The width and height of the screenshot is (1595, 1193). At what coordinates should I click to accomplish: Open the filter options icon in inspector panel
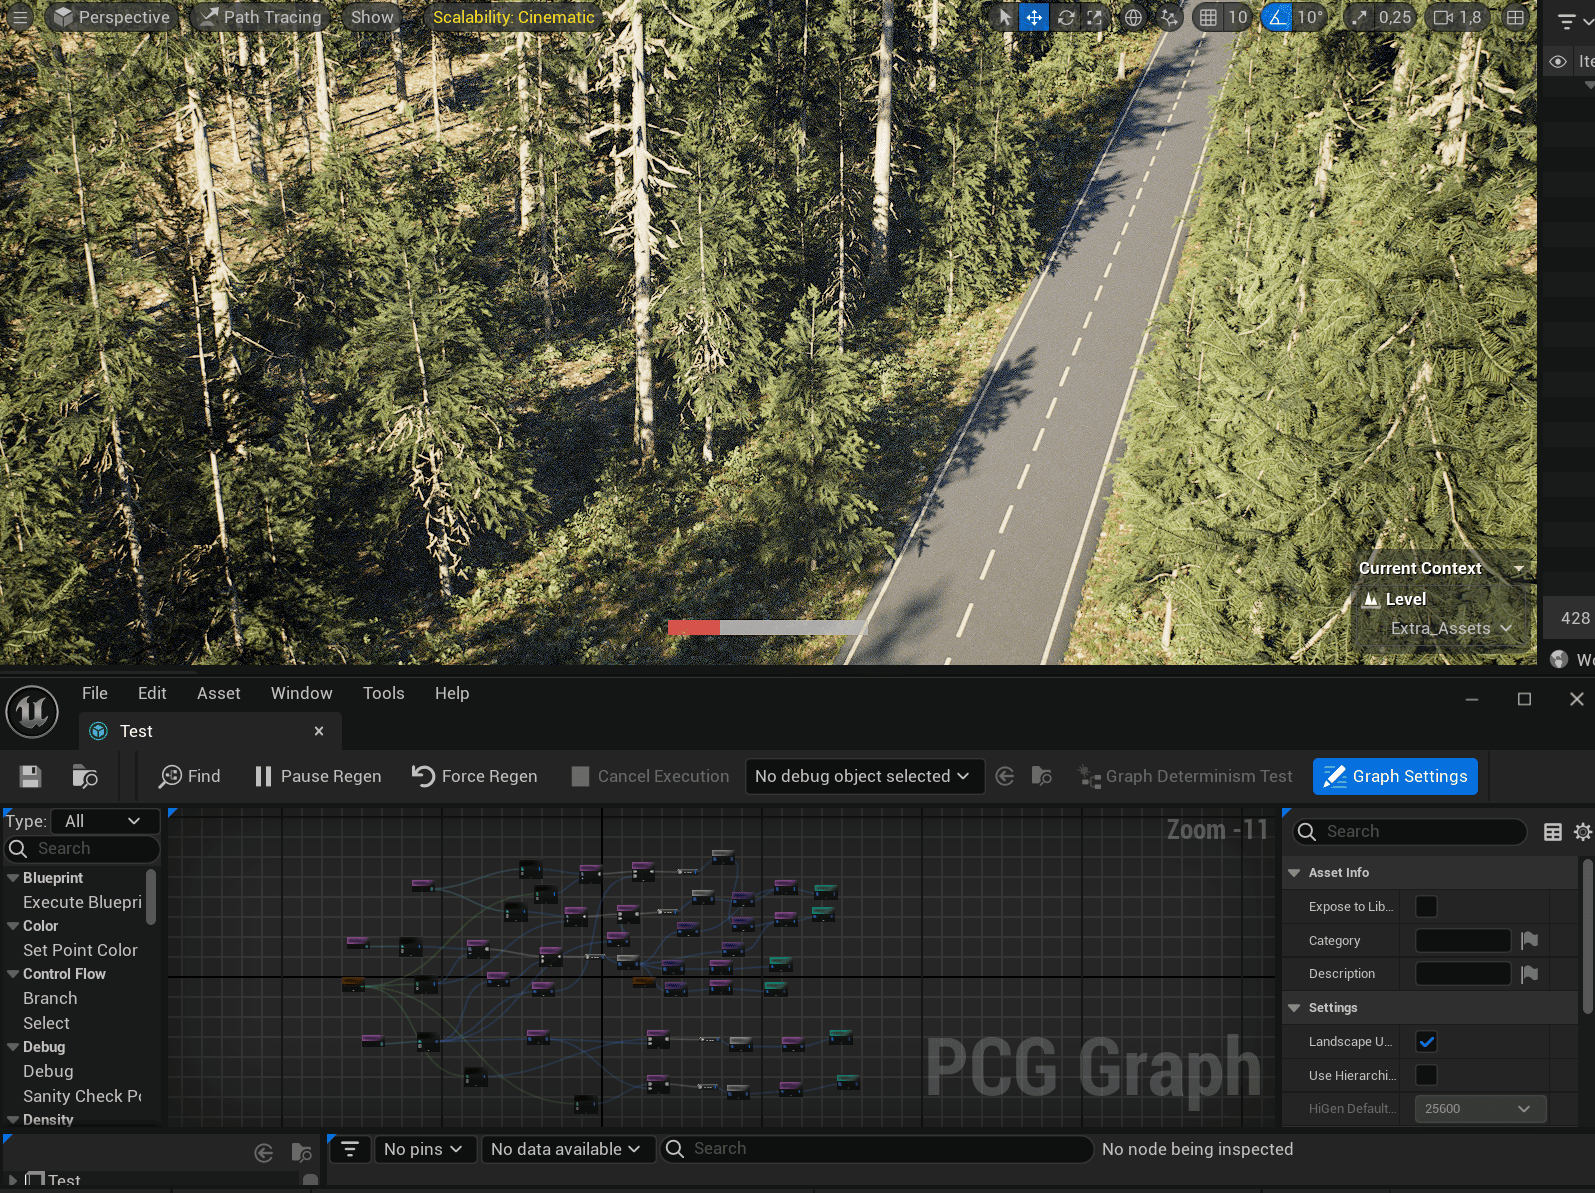coord(350,1149)
